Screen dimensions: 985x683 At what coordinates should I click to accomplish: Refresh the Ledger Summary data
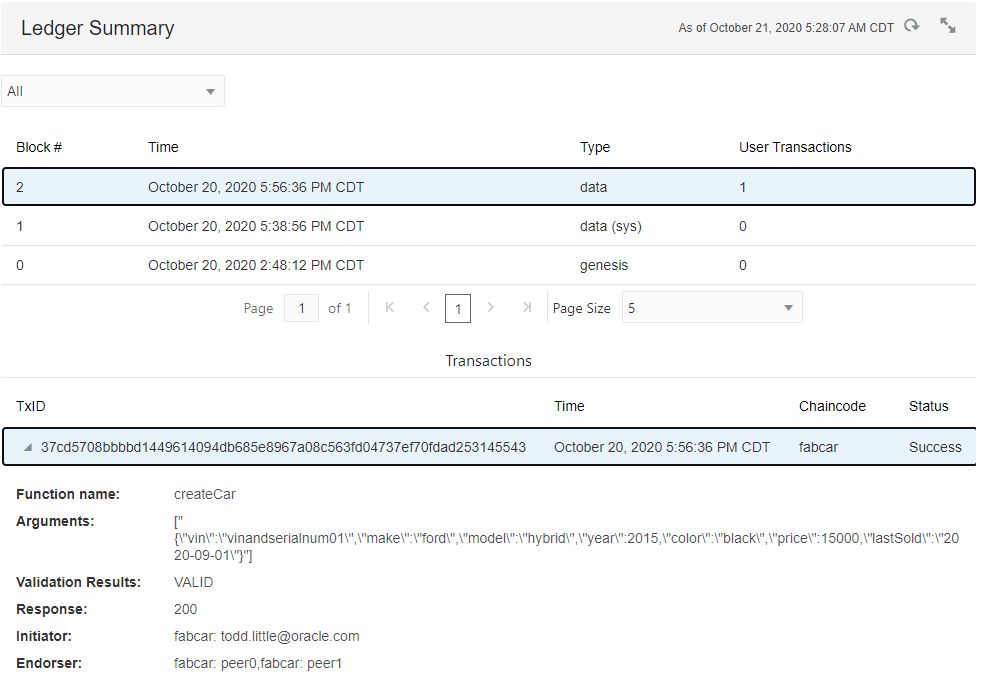(x=911, y=27)
